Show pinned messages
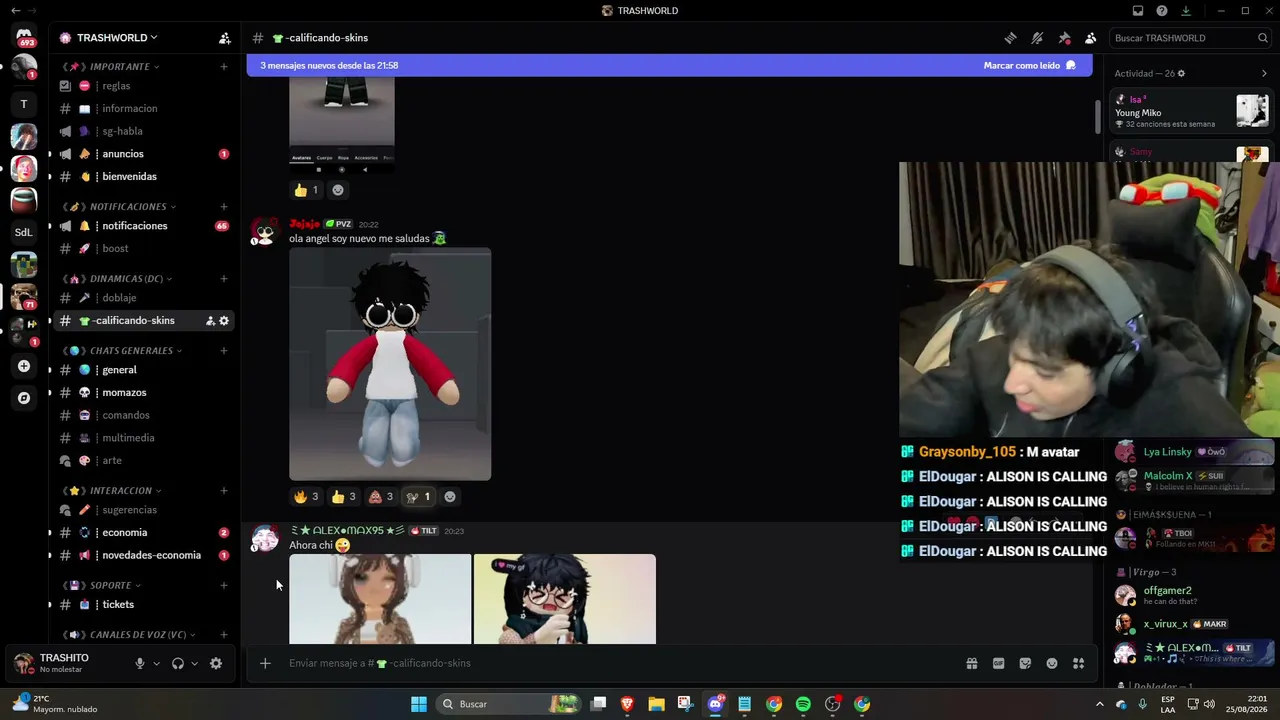This screenshot has height=720, width=1280. (1064, 38)
